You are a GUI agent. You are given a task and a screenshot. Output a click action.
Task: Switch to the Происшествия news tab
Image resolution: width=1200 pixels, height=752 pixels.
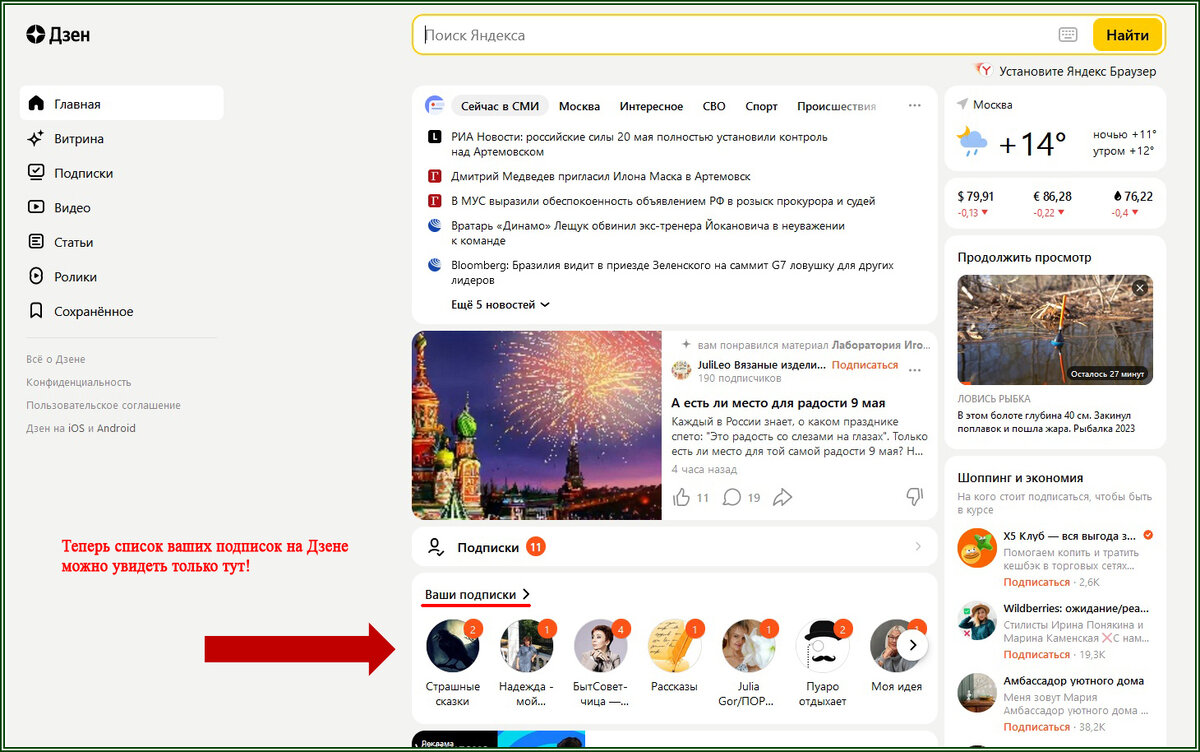pos(836,106)
